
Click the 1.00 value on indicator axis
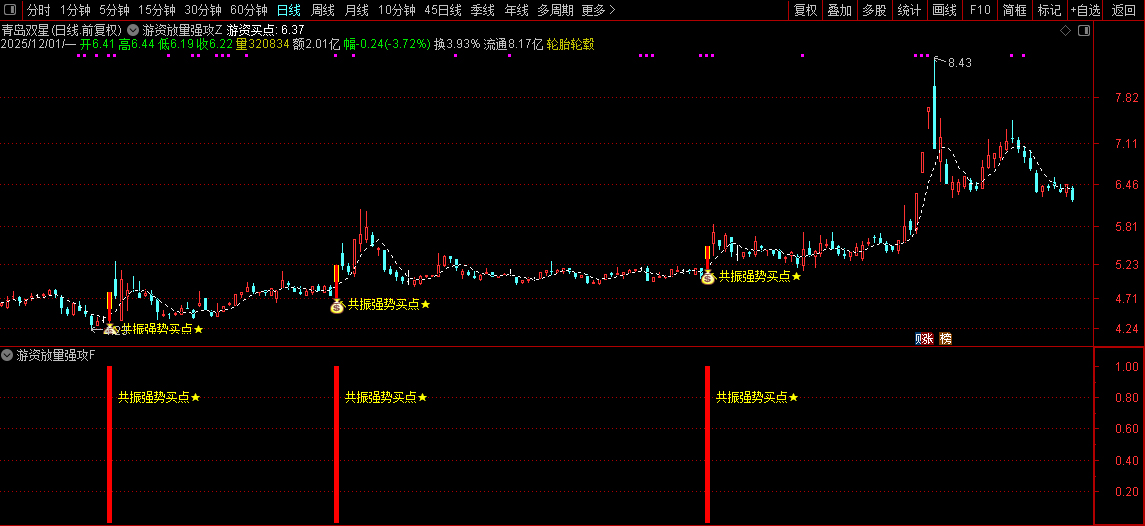1127,367
